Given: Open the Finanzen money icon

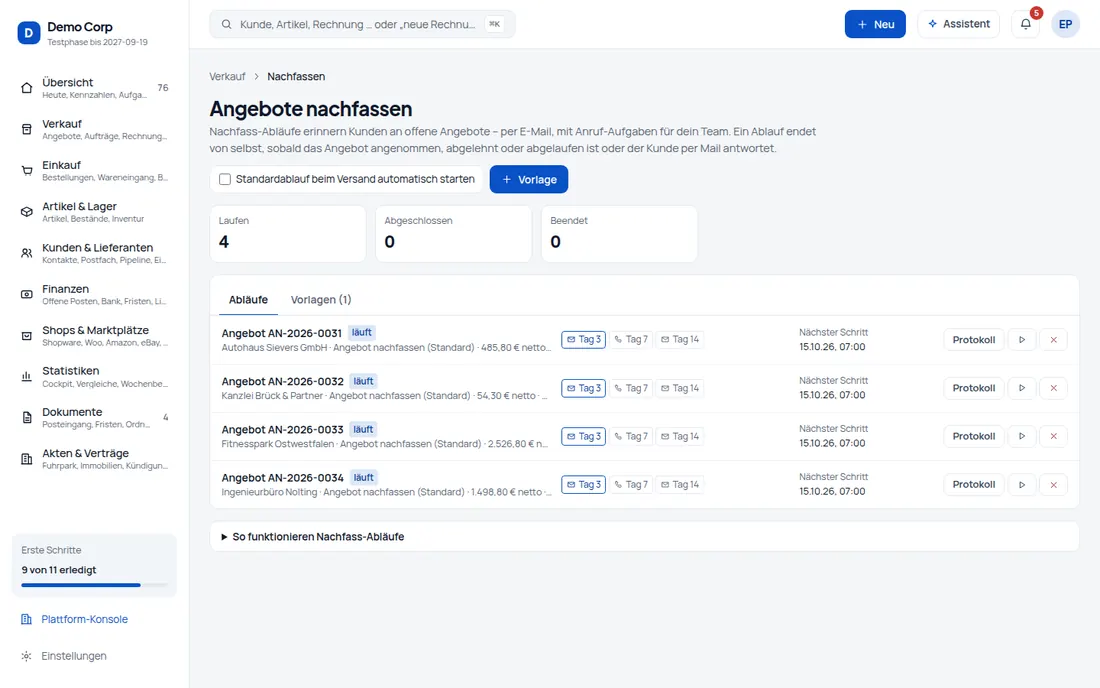Looking at the screenshot, I should click(x=27, y=295).
